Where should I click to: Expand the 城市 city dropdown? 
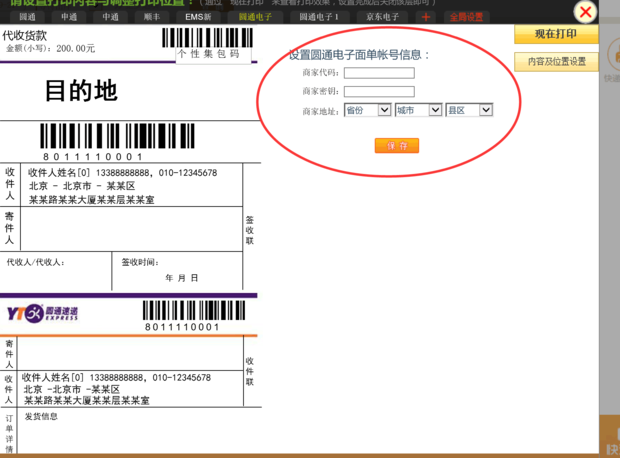point(418,110)
